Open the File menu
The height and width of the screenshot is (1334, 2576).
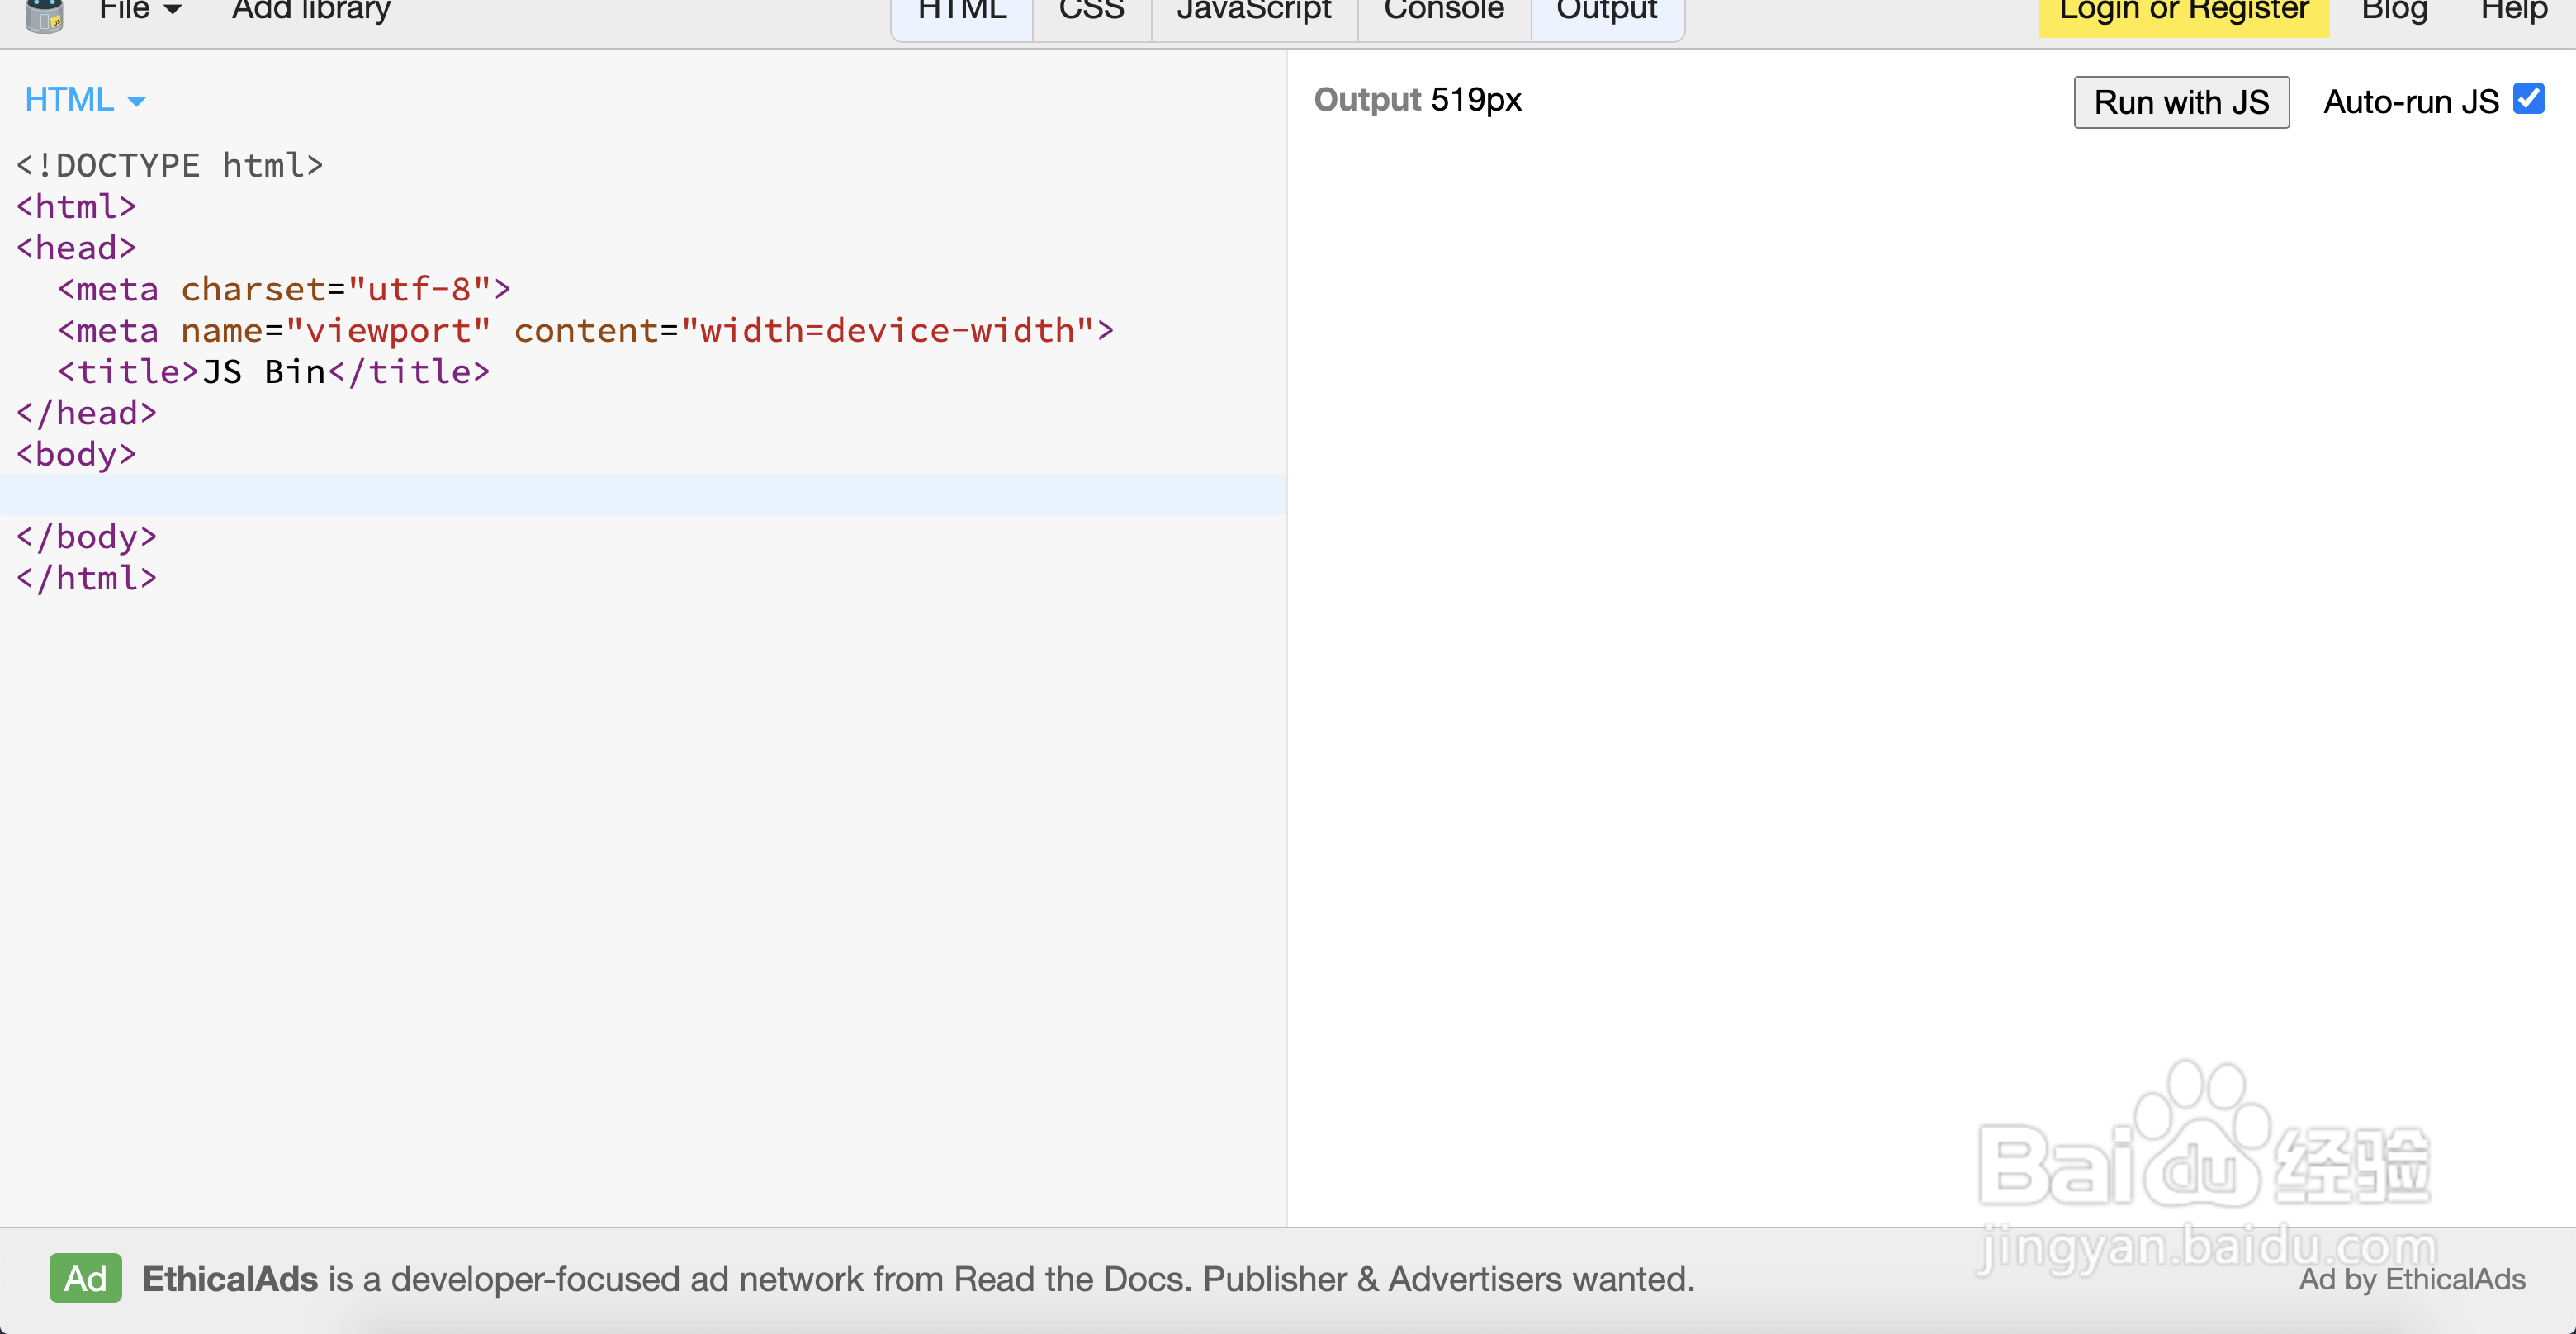(x=140, y=11)
